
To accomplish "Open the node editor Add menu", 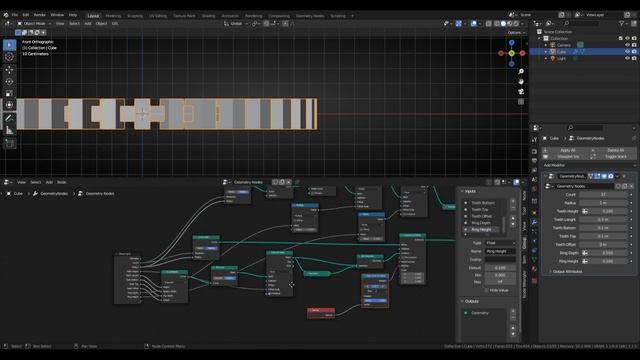I will pos(49,182).
